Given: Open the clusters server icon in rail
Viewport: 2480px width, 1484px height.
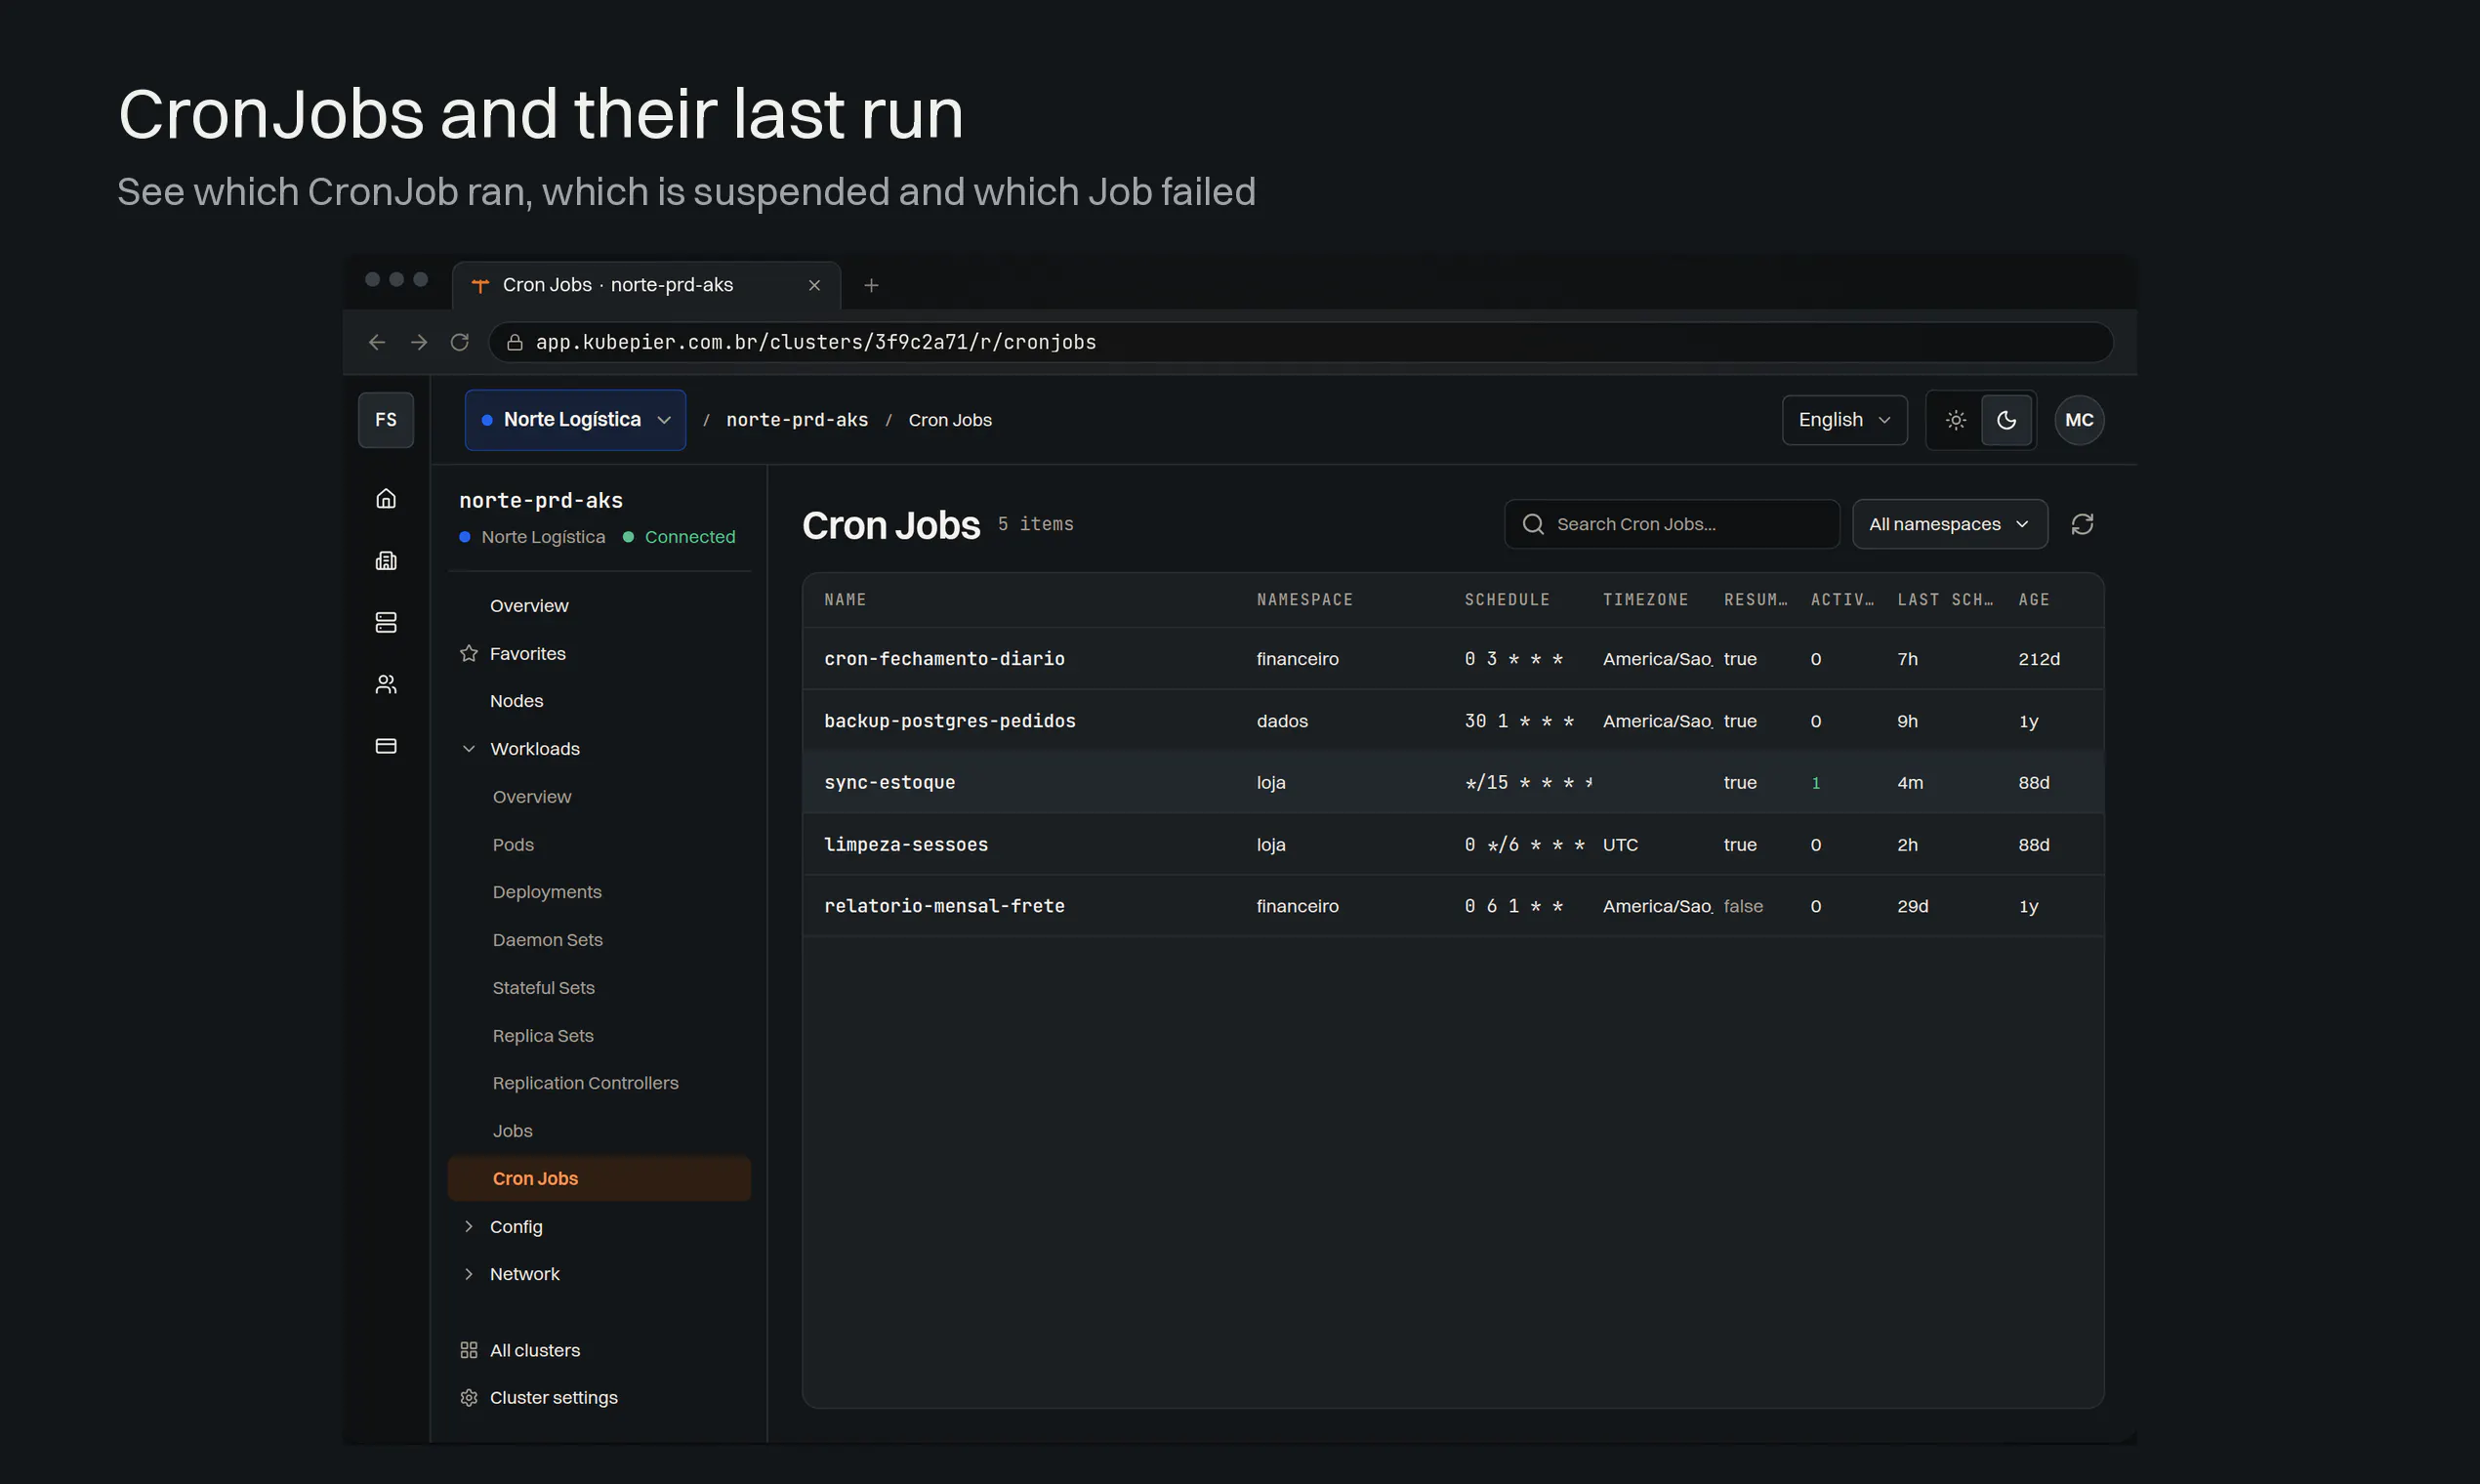Looking at the screenshot, I should [386, 622].
